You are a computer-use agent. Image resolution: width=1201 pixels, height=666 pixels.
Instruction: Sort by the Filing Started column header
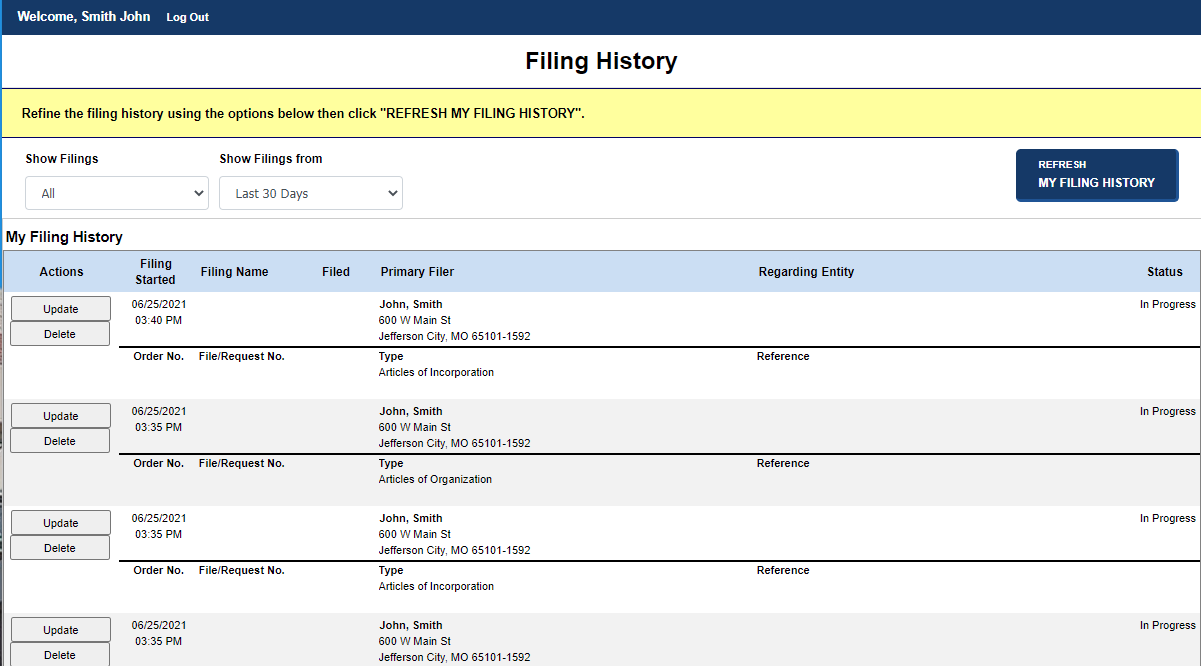click(x=156, y=271)
